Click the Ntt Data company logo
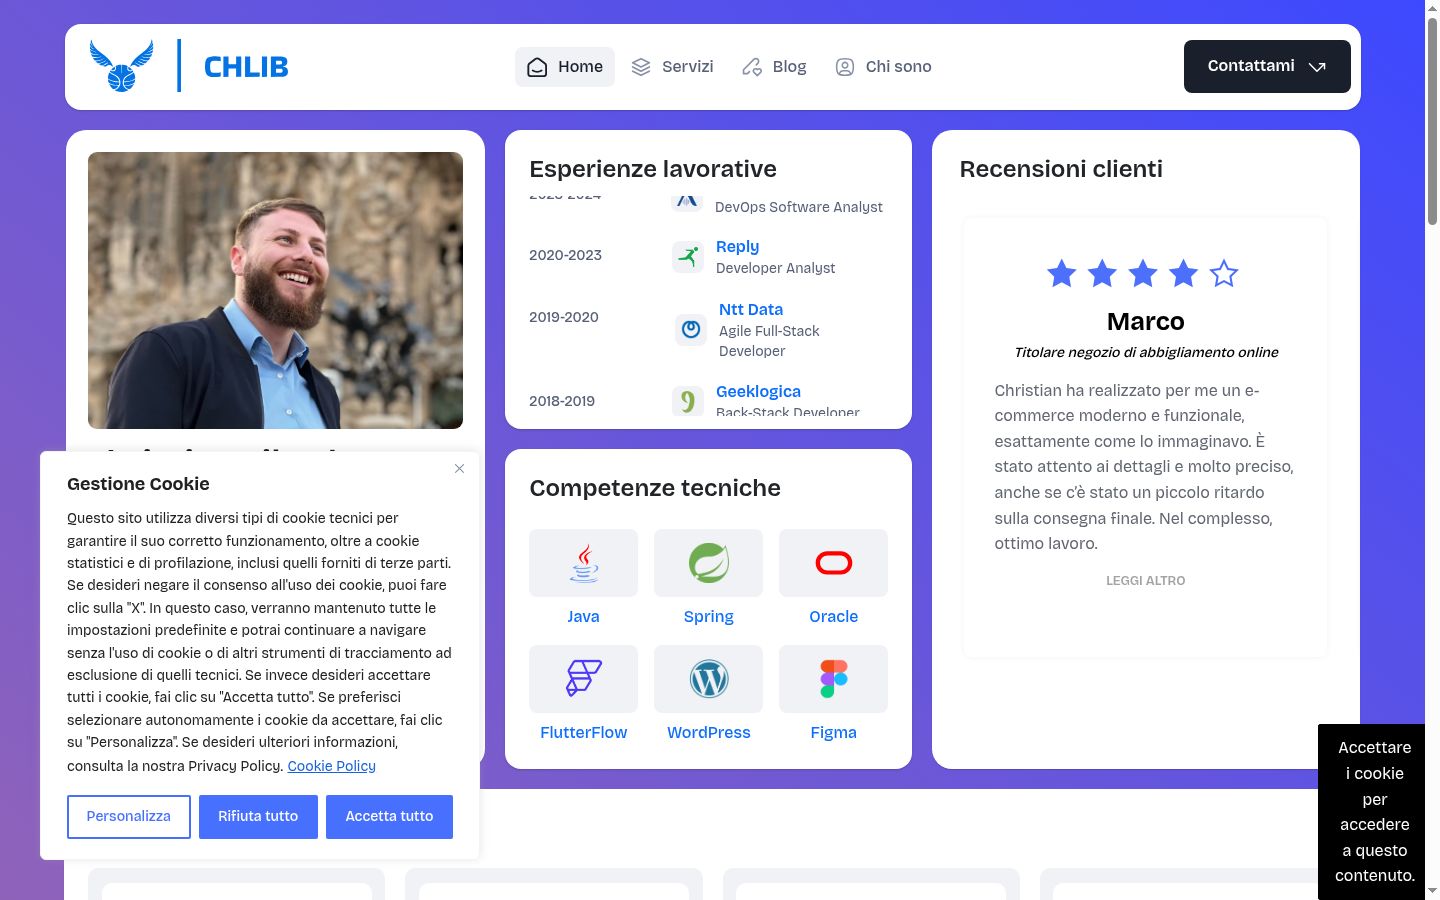The image size is (1440, 900). point(691,329)
